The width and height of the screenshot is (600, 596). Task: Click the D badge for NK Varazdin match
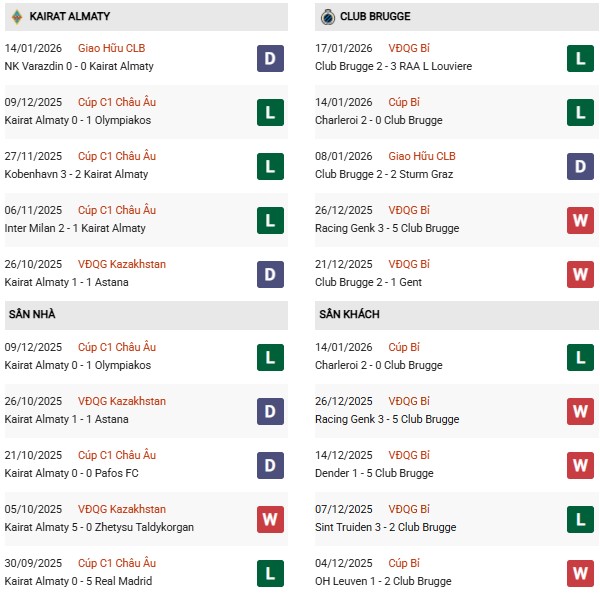(x=269, y=58)
